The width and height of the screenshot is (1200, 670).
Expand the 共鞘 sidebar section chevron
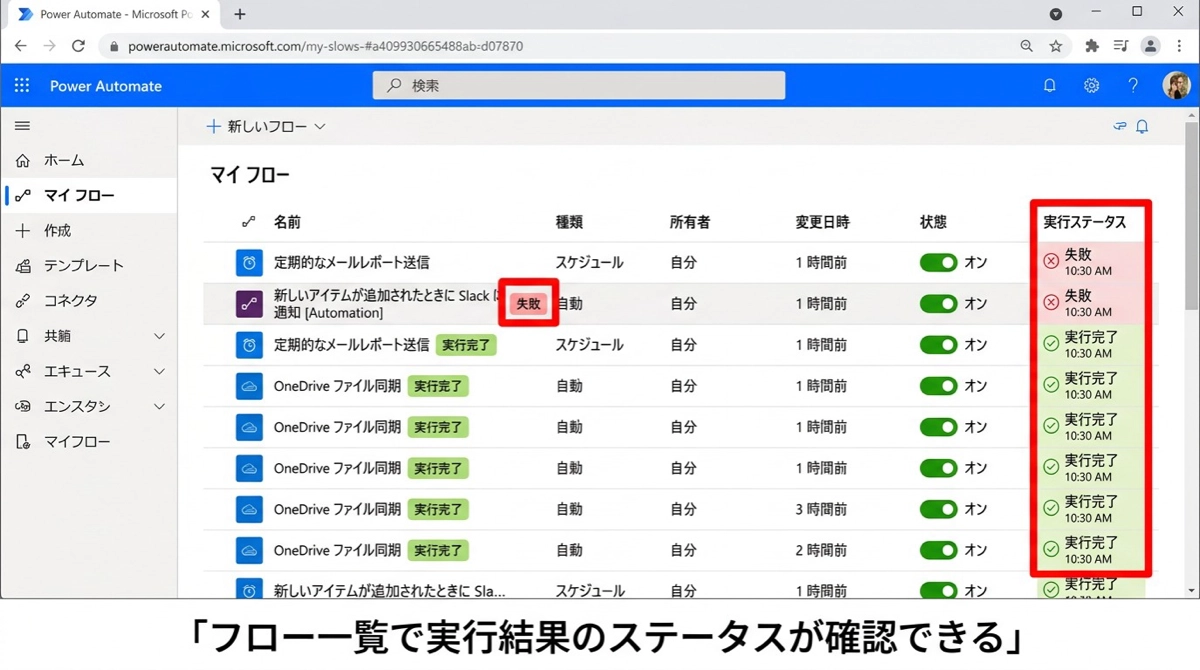click(x=159, y=337)
